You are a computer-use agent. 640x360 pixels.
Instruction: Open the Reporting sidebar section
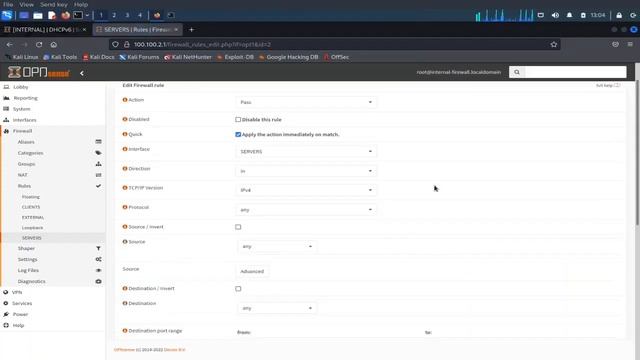coord(25,98)
